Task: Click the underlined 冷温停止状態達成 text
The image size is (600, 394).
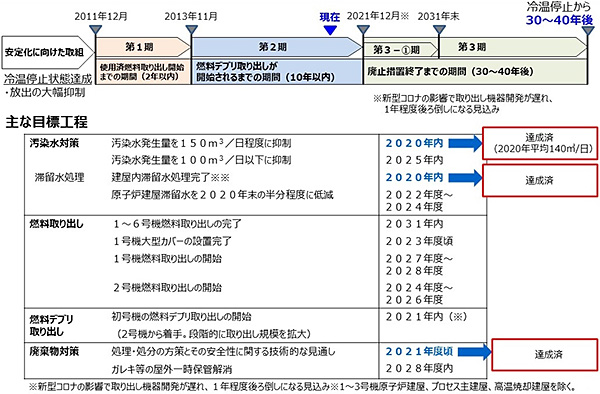Action: coord(48,79)
